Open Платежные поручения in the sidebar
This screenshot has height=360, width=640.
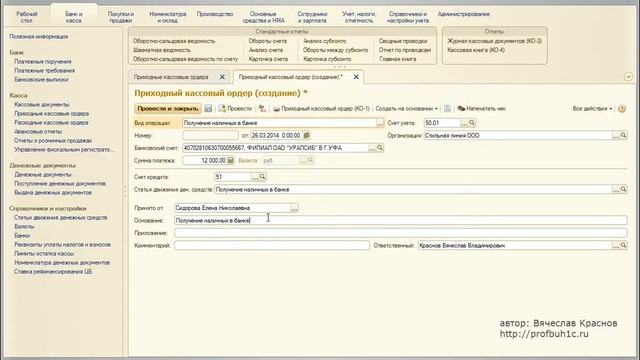pyautogui.click(x=43, y=61)
